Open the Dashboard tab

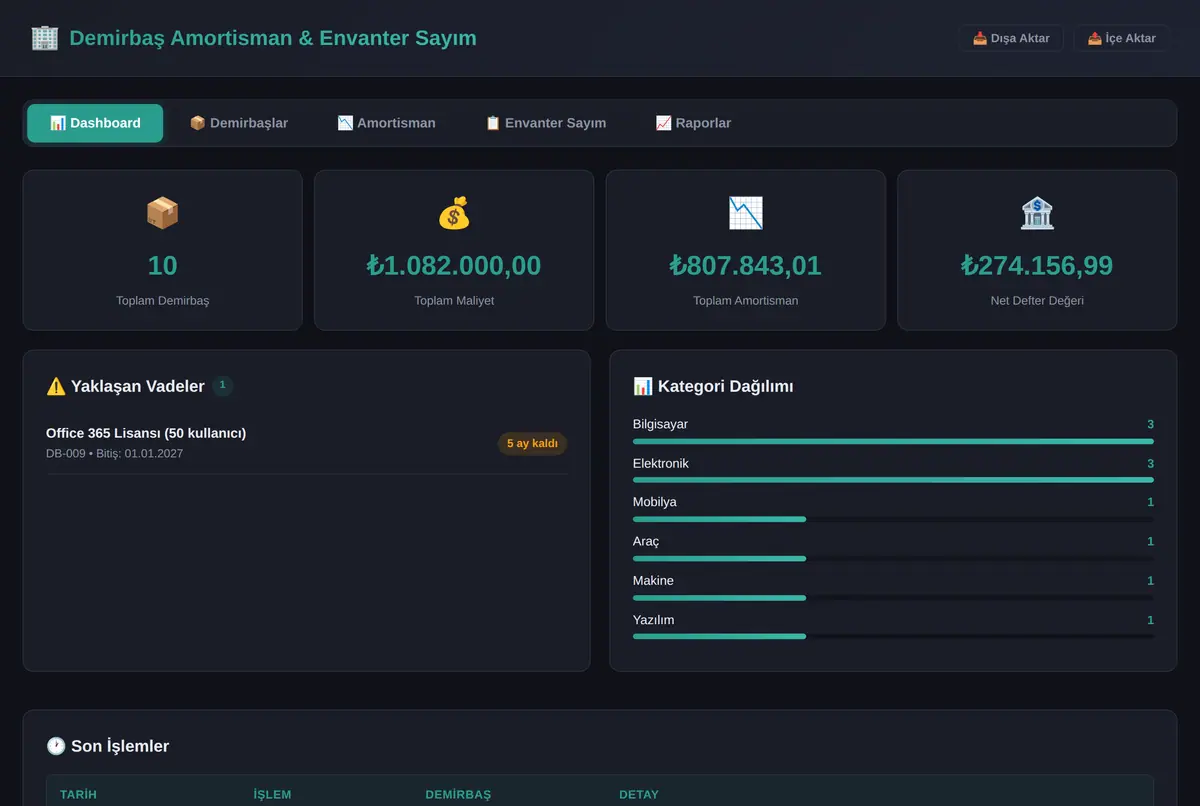95,123
